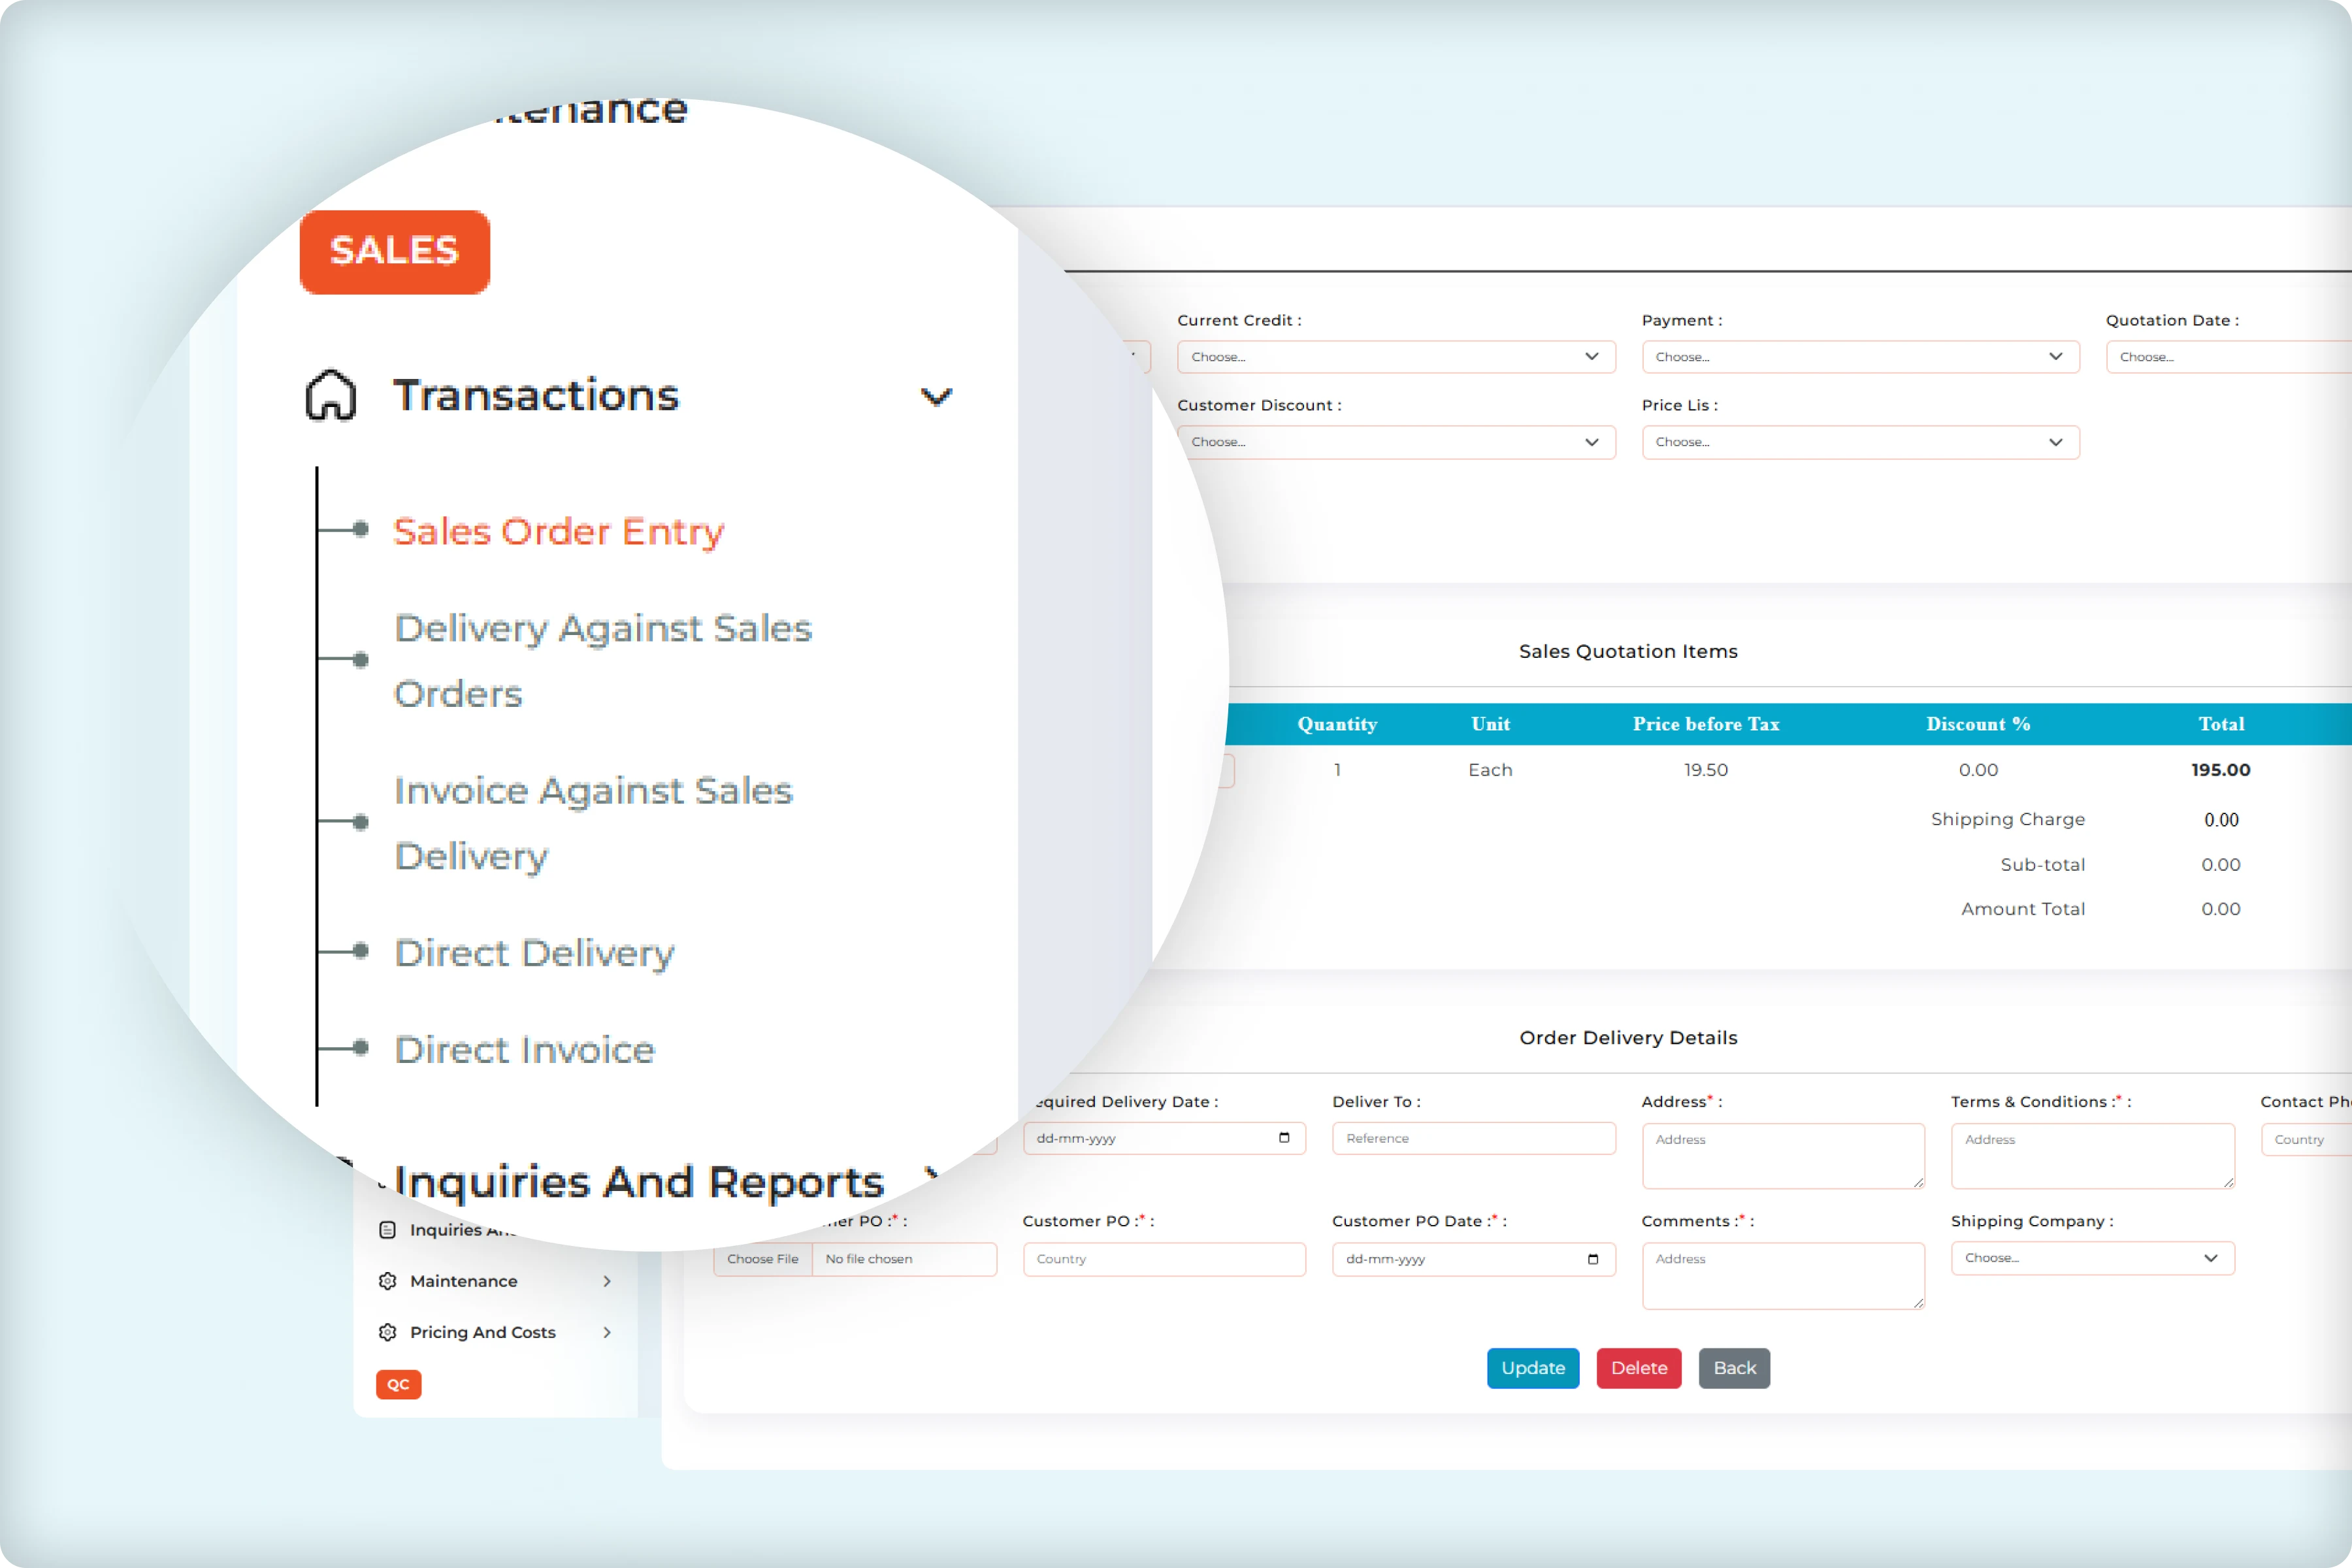Go to Direct Delivery menu item

534,952
